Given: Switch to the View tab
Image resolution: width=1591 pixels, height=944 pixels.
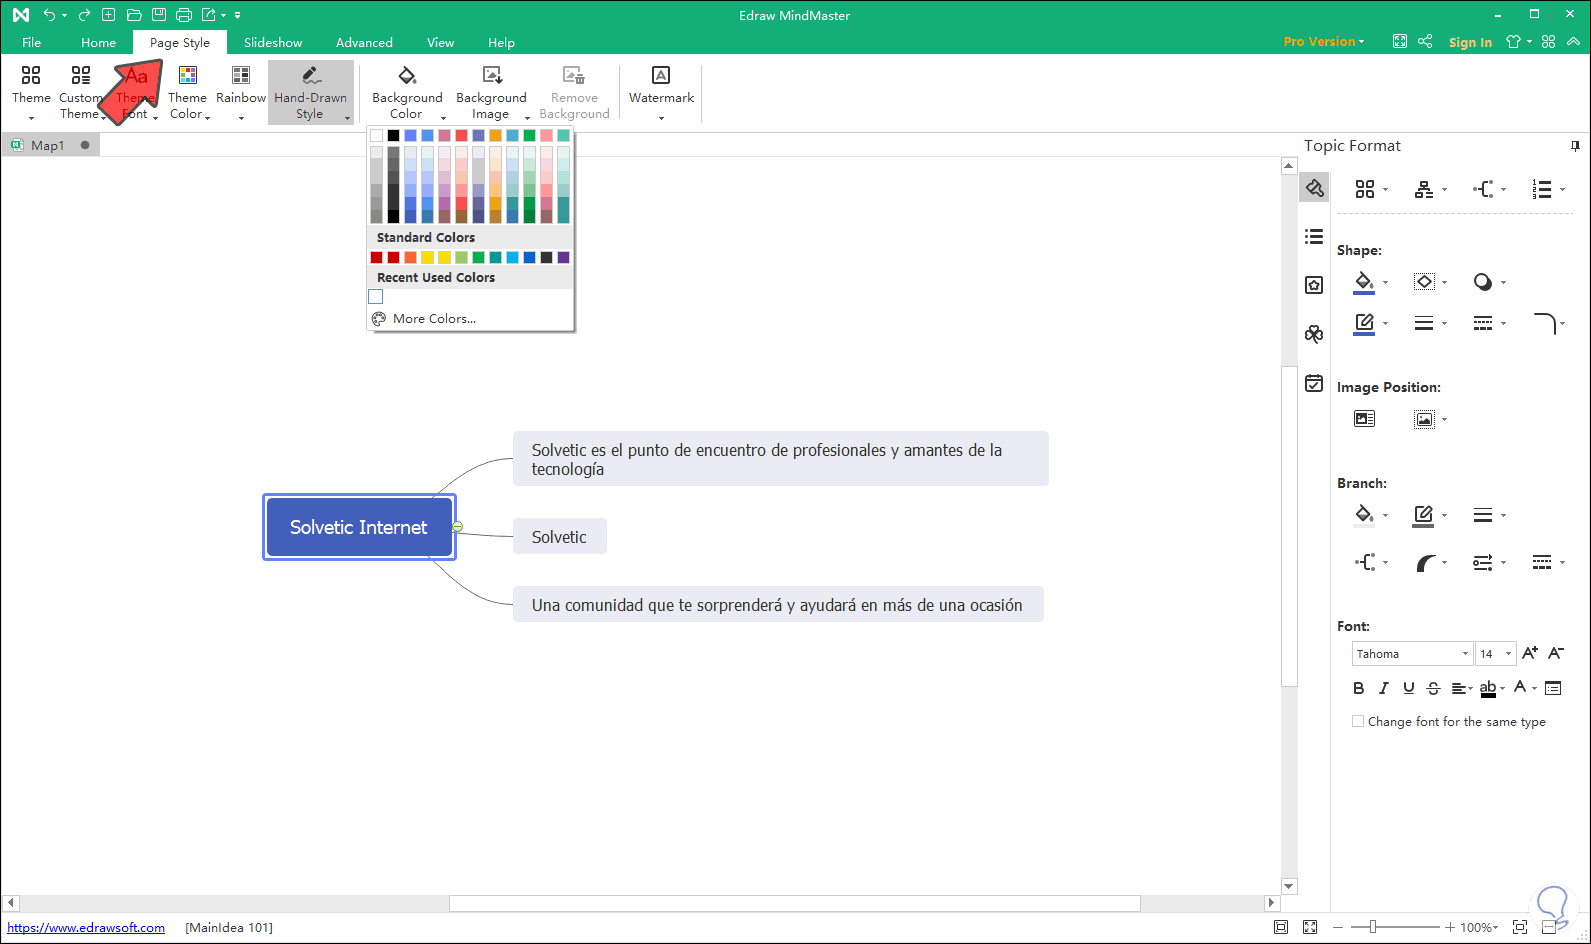Looking at the screenshot, I should [x=440, y=43].
